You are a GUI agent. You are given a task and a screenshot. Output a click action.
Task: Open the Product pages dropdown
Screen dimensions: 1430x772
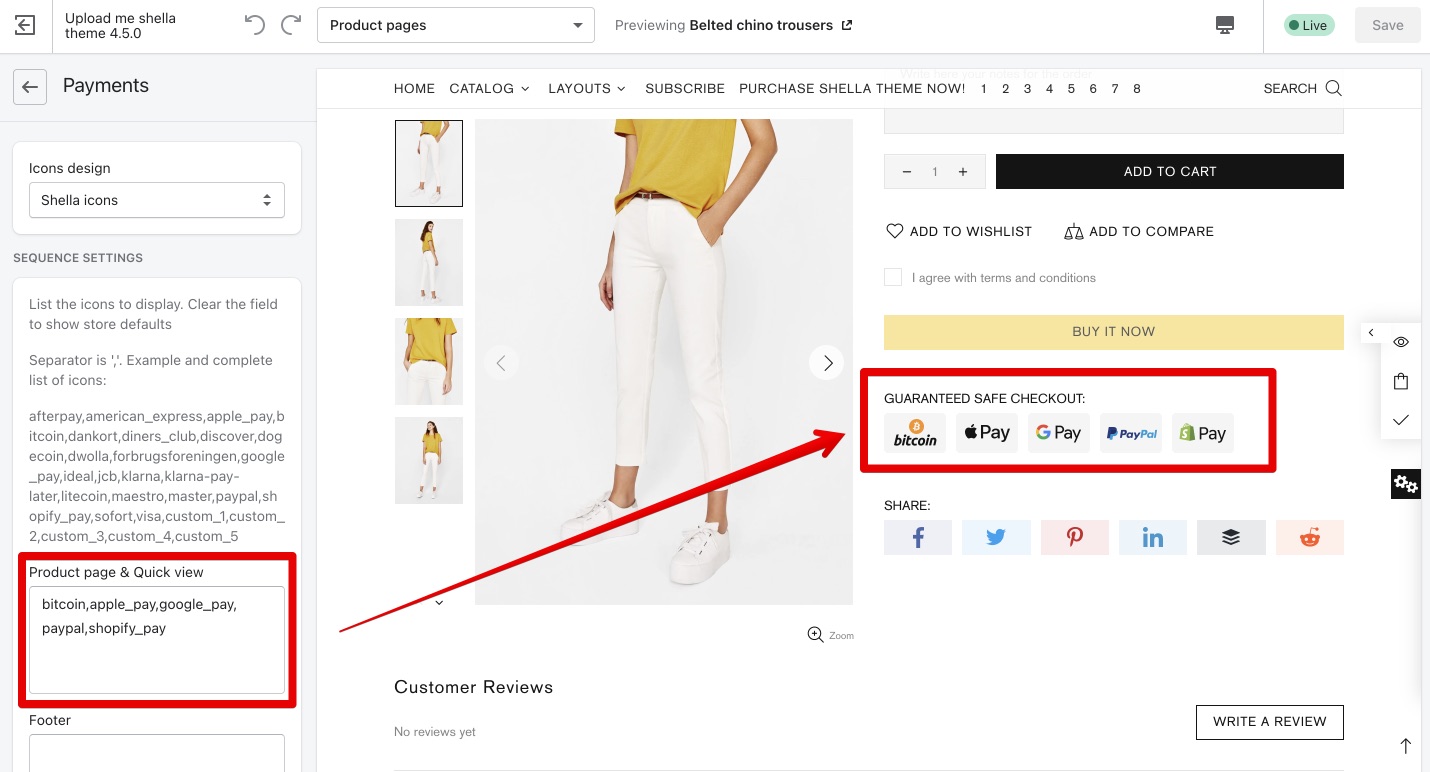click(456, 25)
